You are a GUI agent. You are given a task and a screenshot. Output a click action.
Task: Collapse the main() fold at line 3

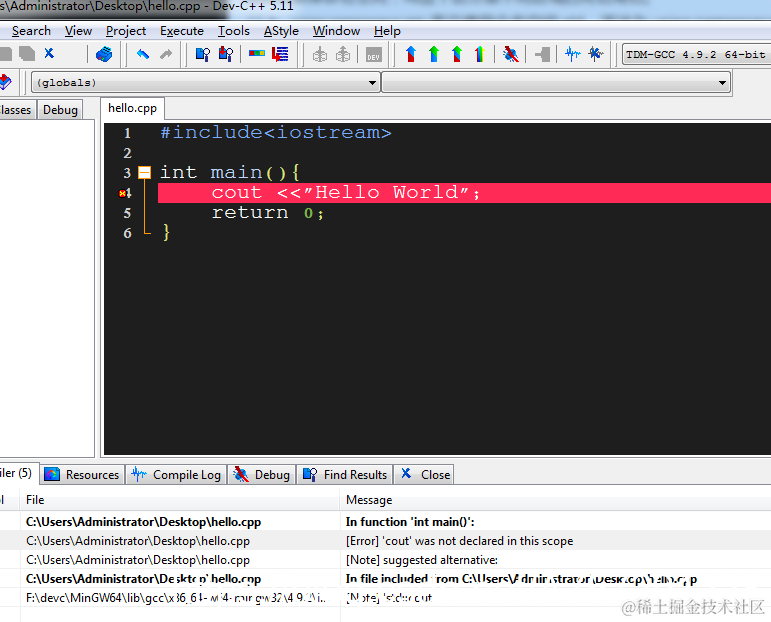(x=145, y=173)
